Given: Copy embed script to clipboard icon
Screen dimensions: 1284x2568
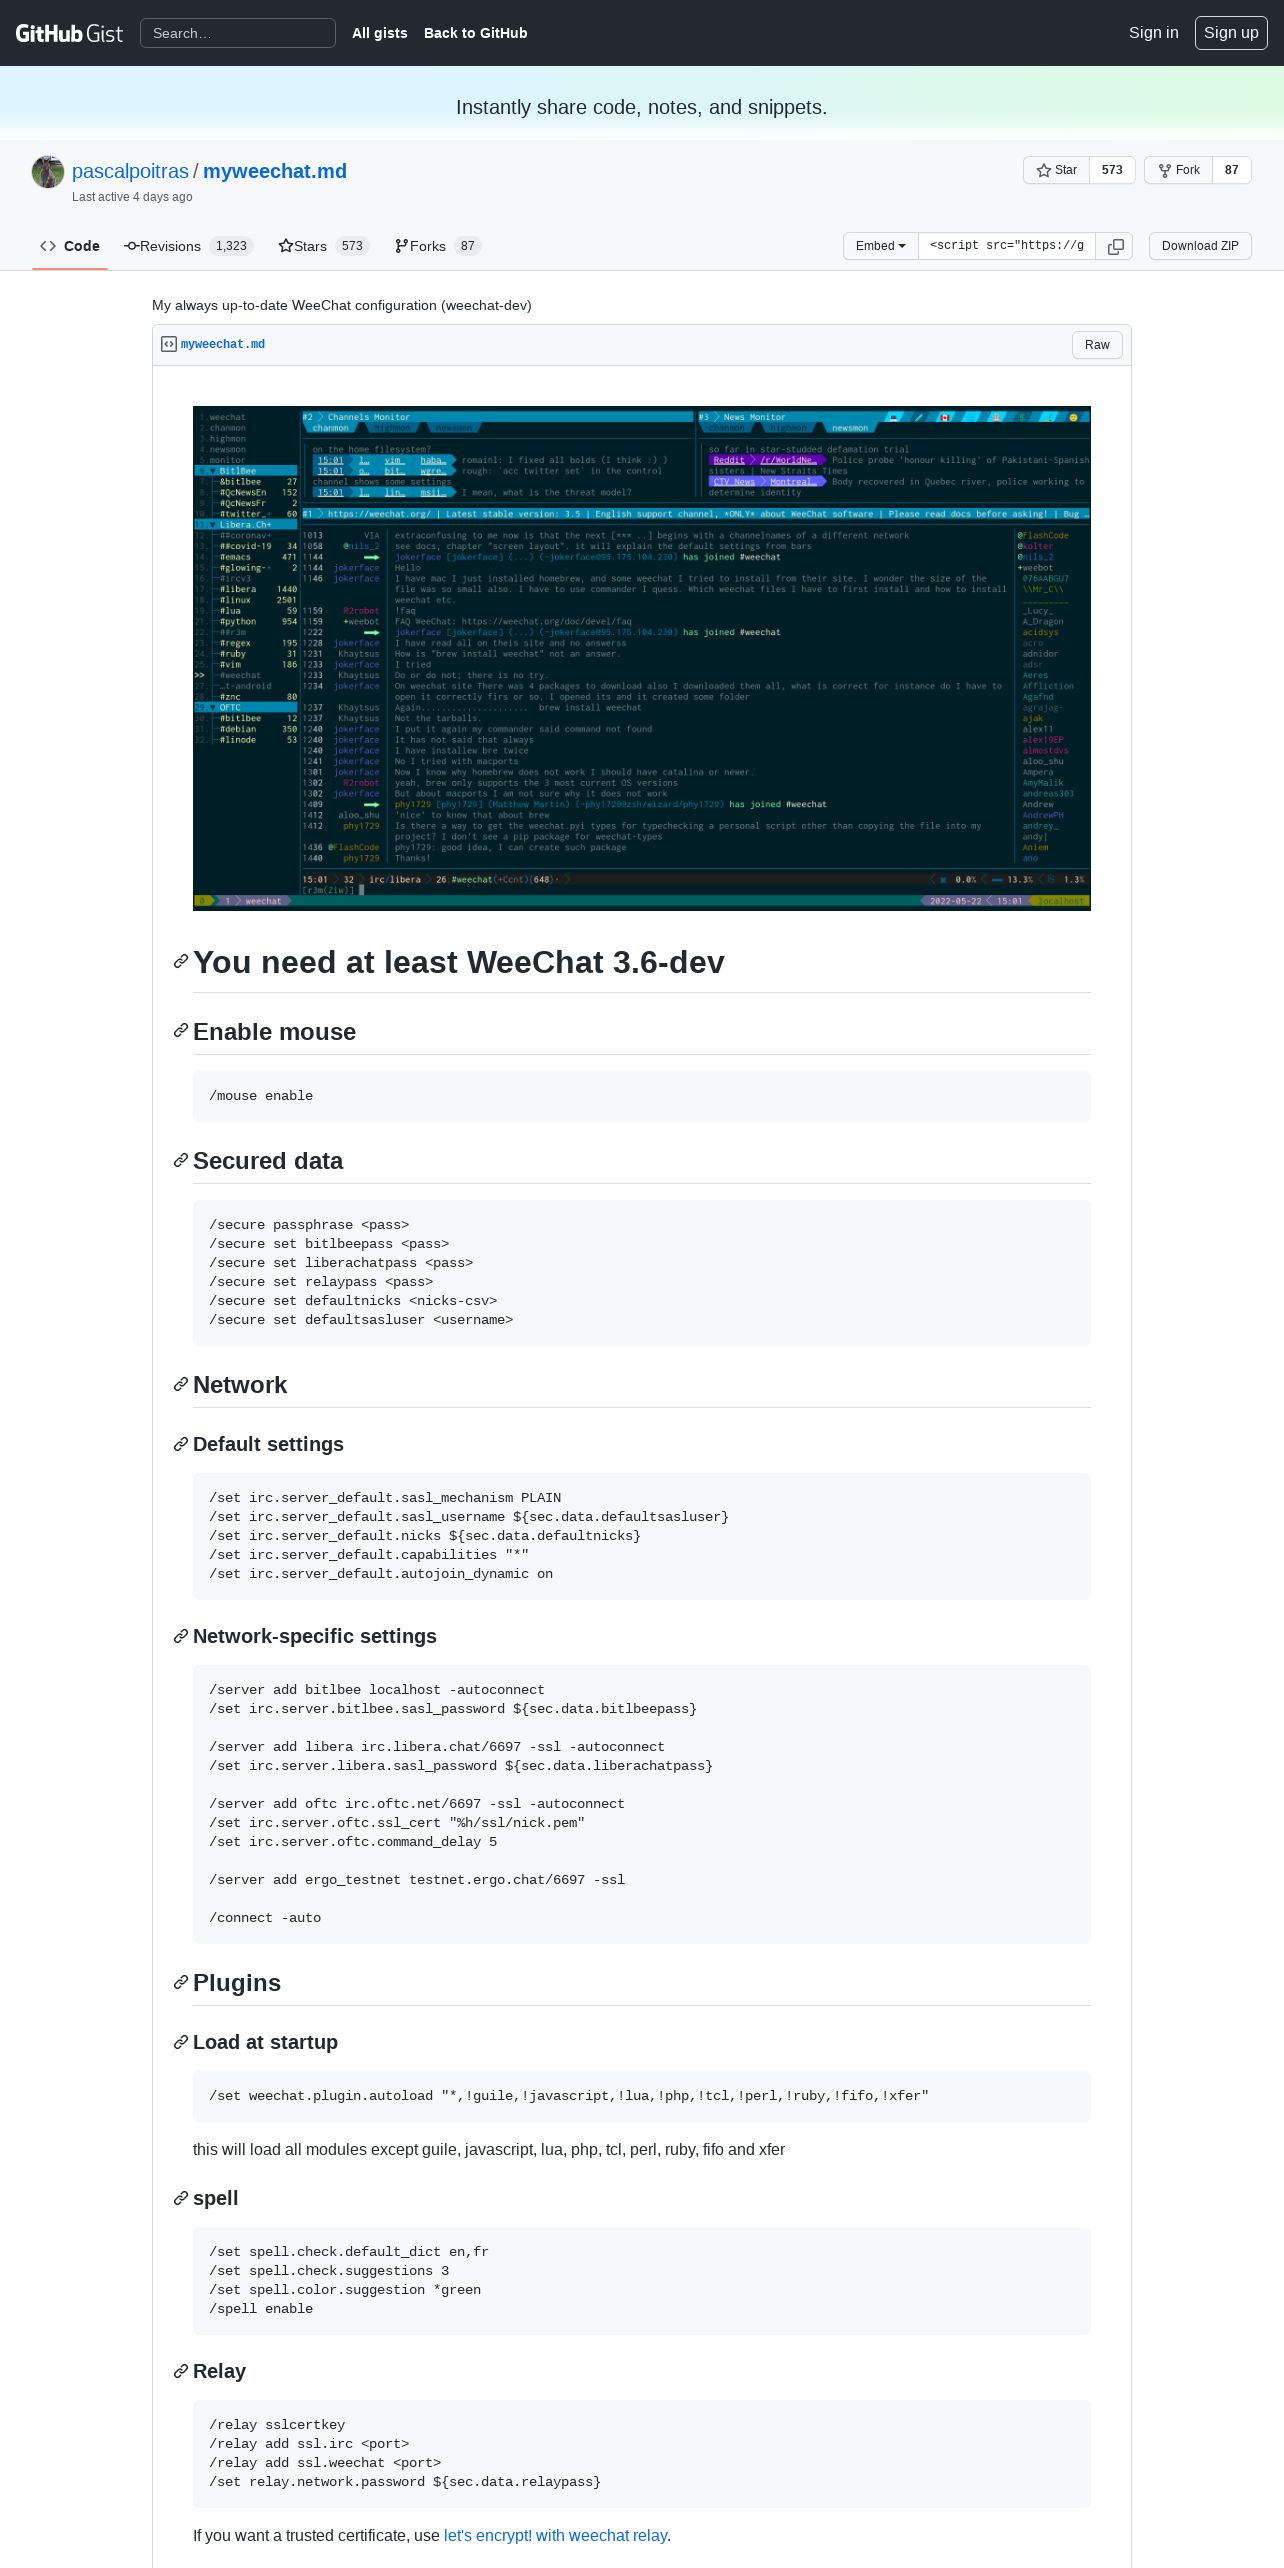Looking at the screenshot, I should pos(1115,246).
